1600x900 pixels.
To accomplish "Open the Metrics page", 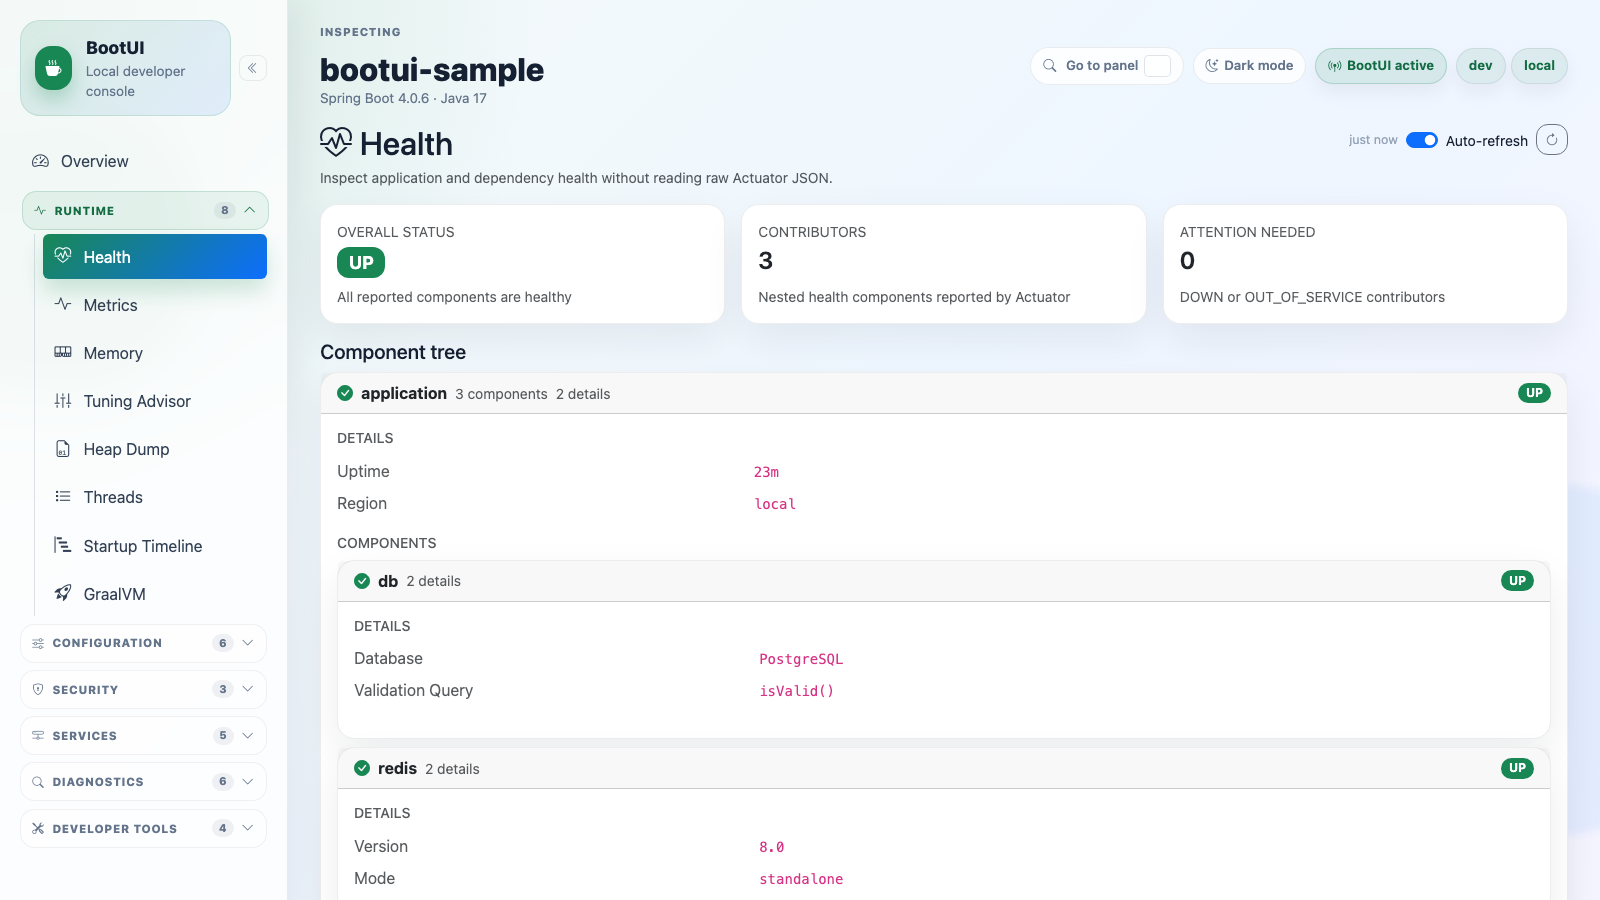I will click(154, 305).
